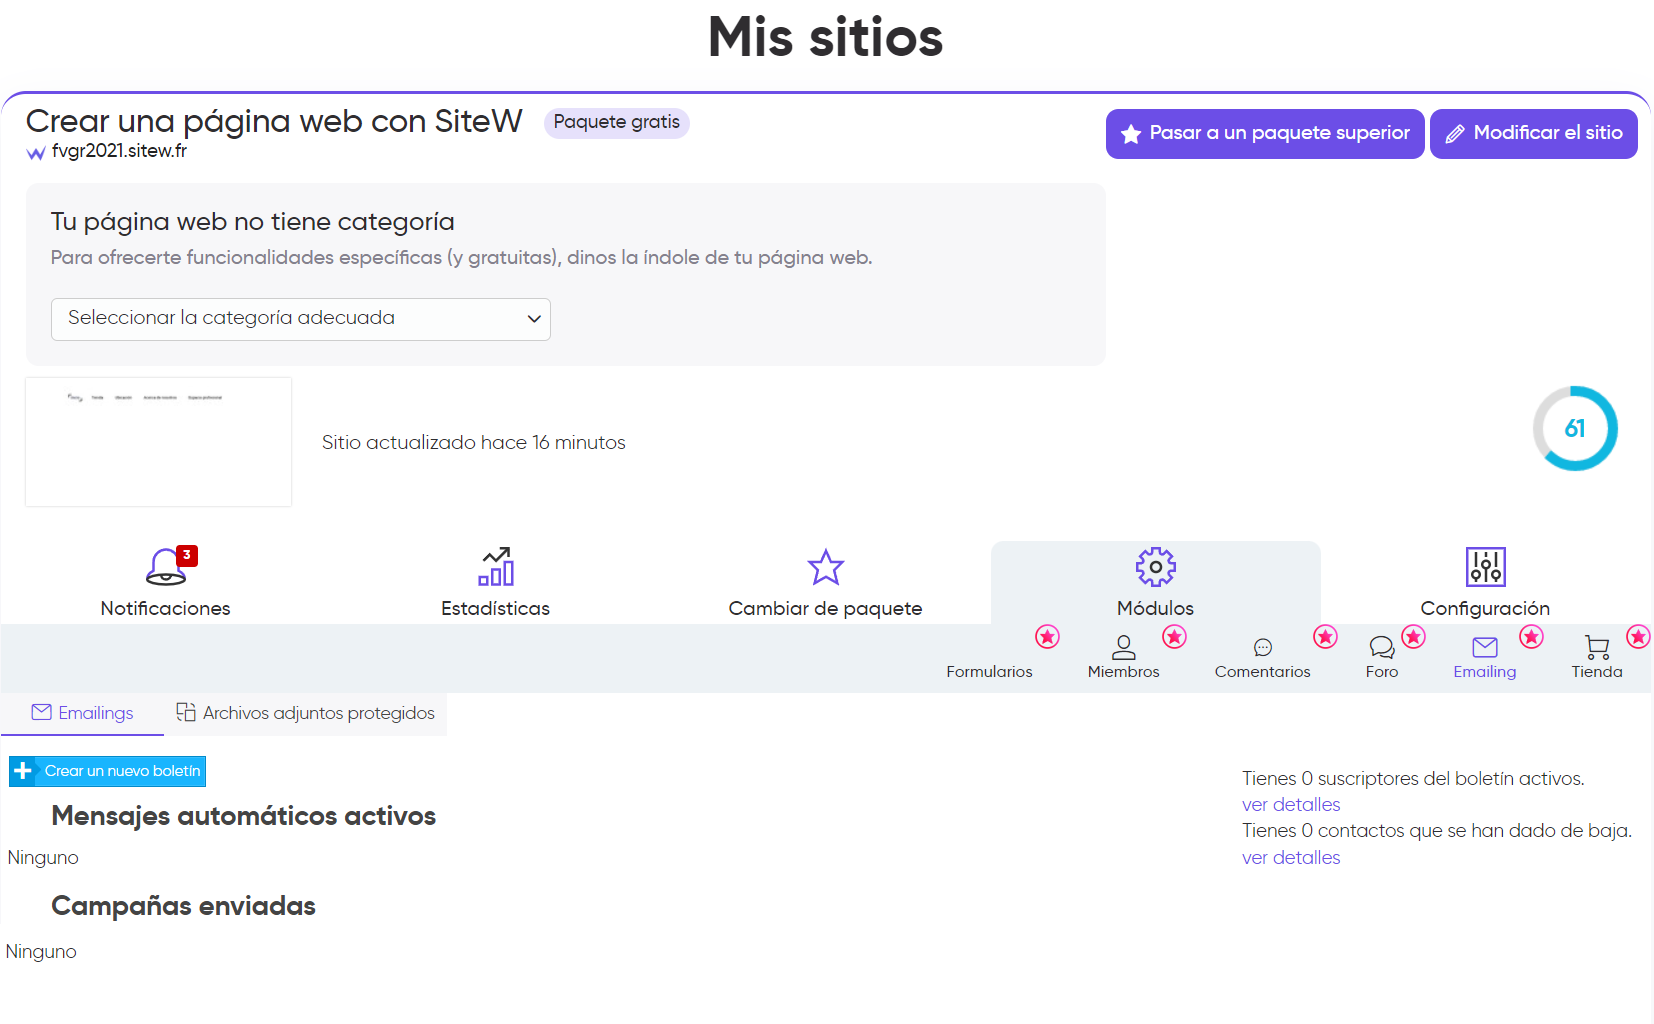The width and height of the screenshot is (1654, 1024).
Task: Switch to the Archivos adjuntos protegidos tab
Action: tap(305, 713)
